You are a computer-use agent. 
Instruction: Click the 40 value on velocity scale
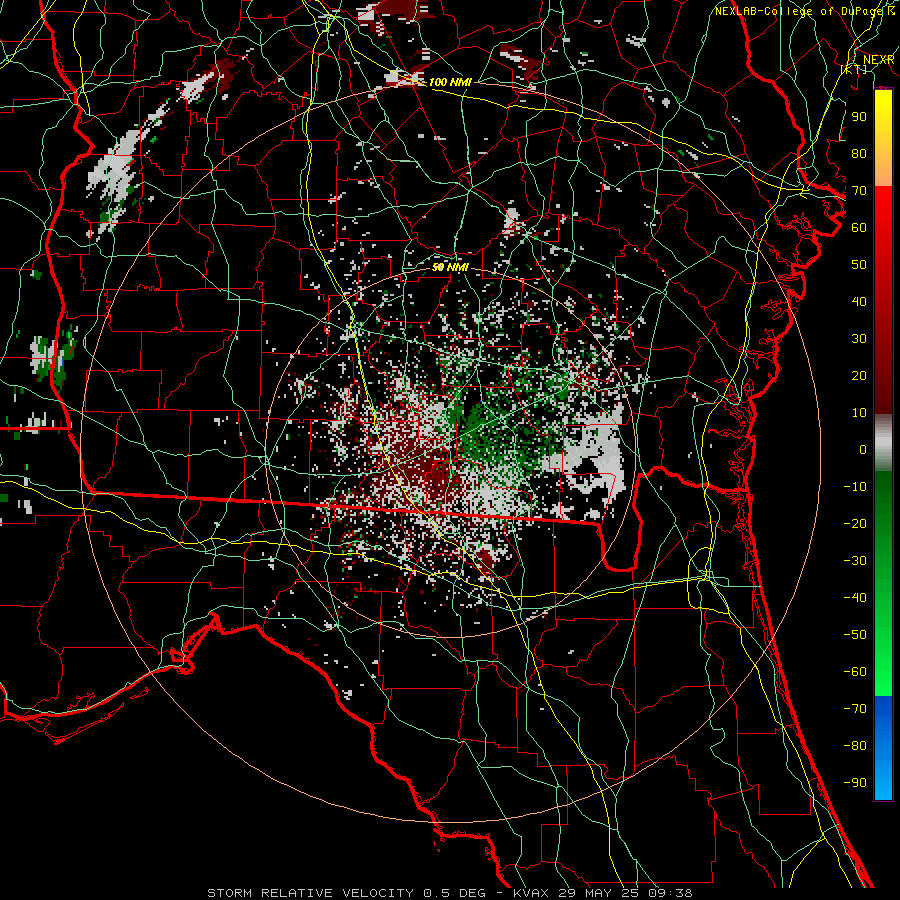859,302
